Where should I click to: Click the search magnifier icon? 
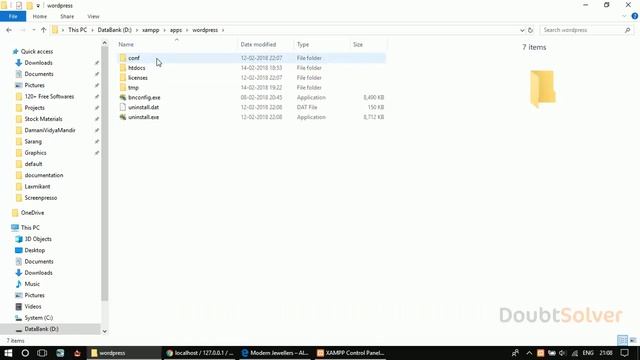click(x=627, y=30)
